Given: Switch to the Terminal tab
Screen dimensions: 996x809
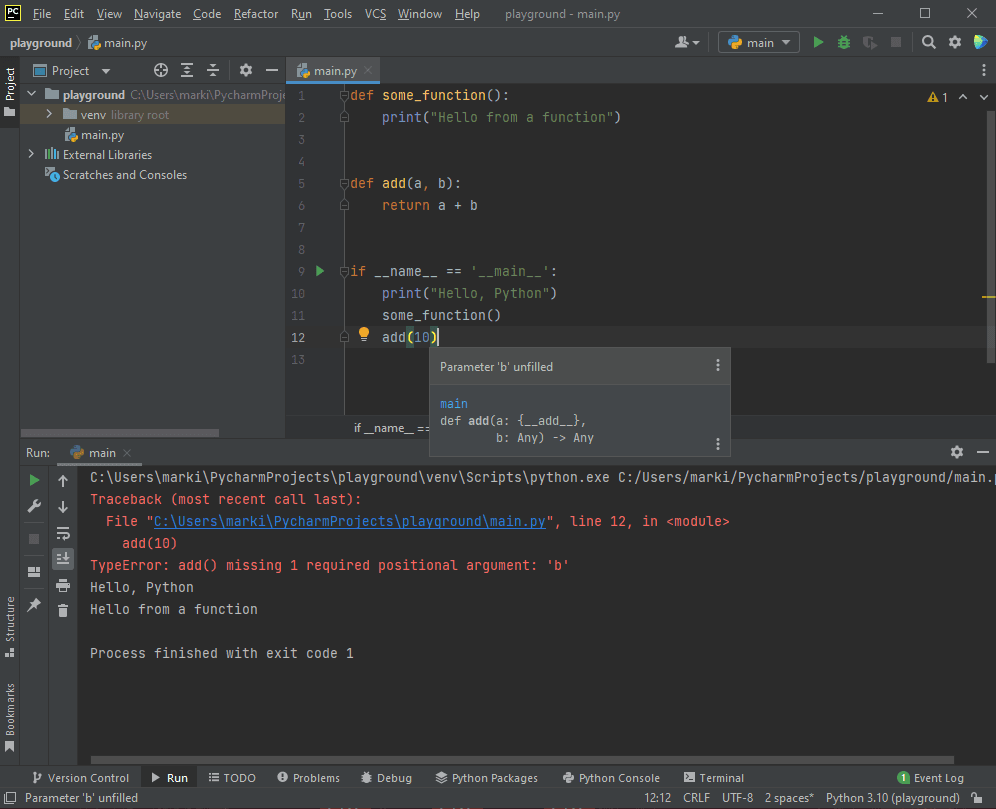Looking at the screenshot, I should tap(713, 778).
